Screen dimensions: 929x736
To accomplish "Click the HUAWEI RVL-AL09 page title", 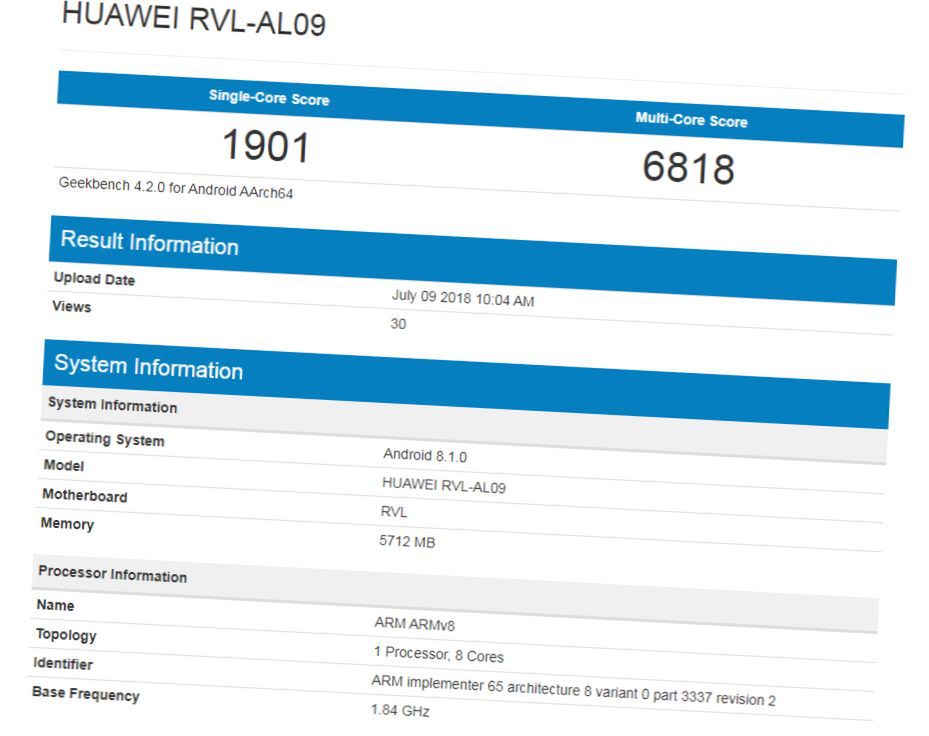I will [x=193, y=18].
